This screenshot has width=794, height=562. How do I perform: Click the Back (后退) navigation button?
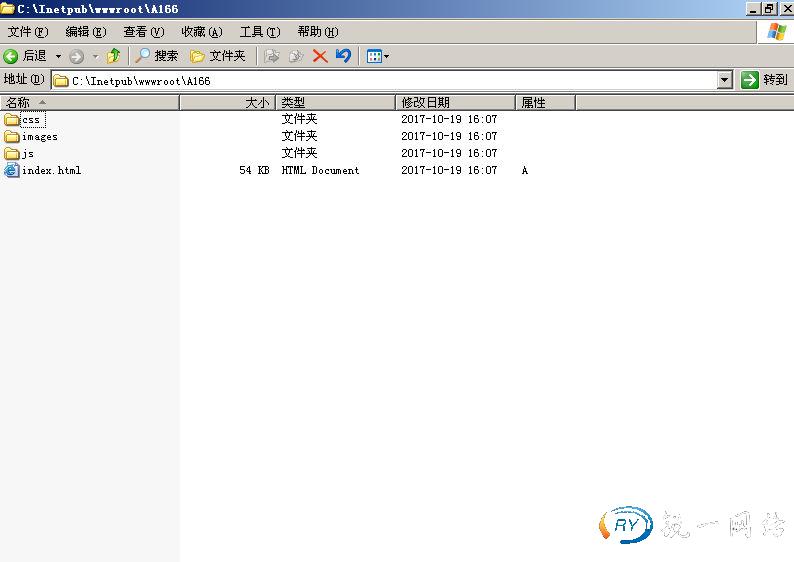[x=26, y=56]
